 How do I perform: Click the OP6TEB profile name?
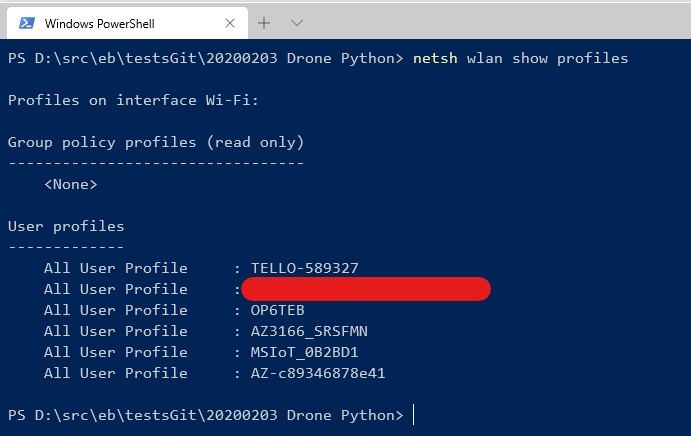[x=278, y=310]
